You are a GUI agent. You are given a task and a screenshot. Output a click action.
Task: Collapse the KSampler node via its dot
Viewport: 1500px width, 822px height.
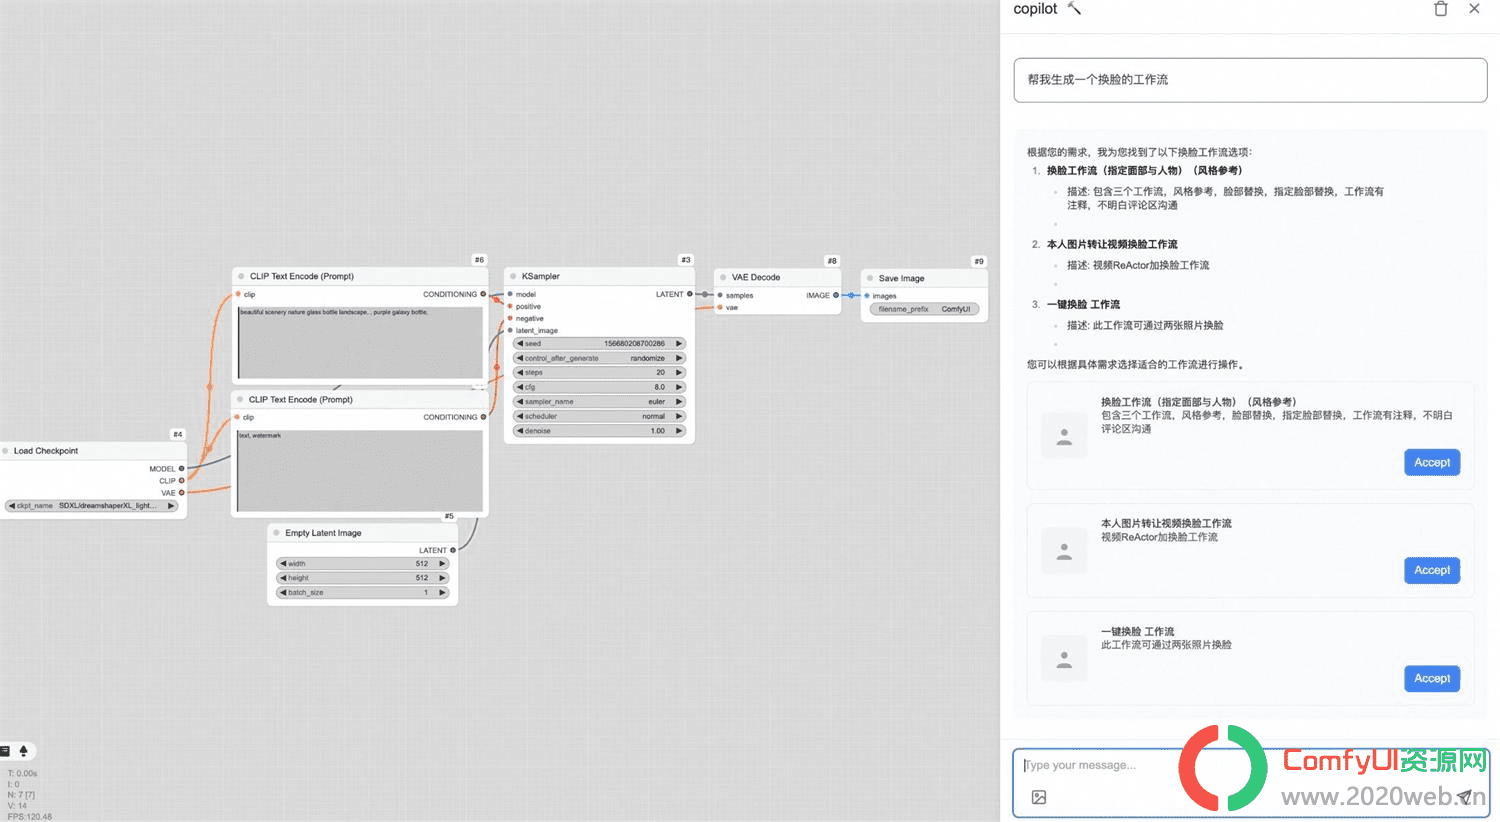tap(513, 276)
